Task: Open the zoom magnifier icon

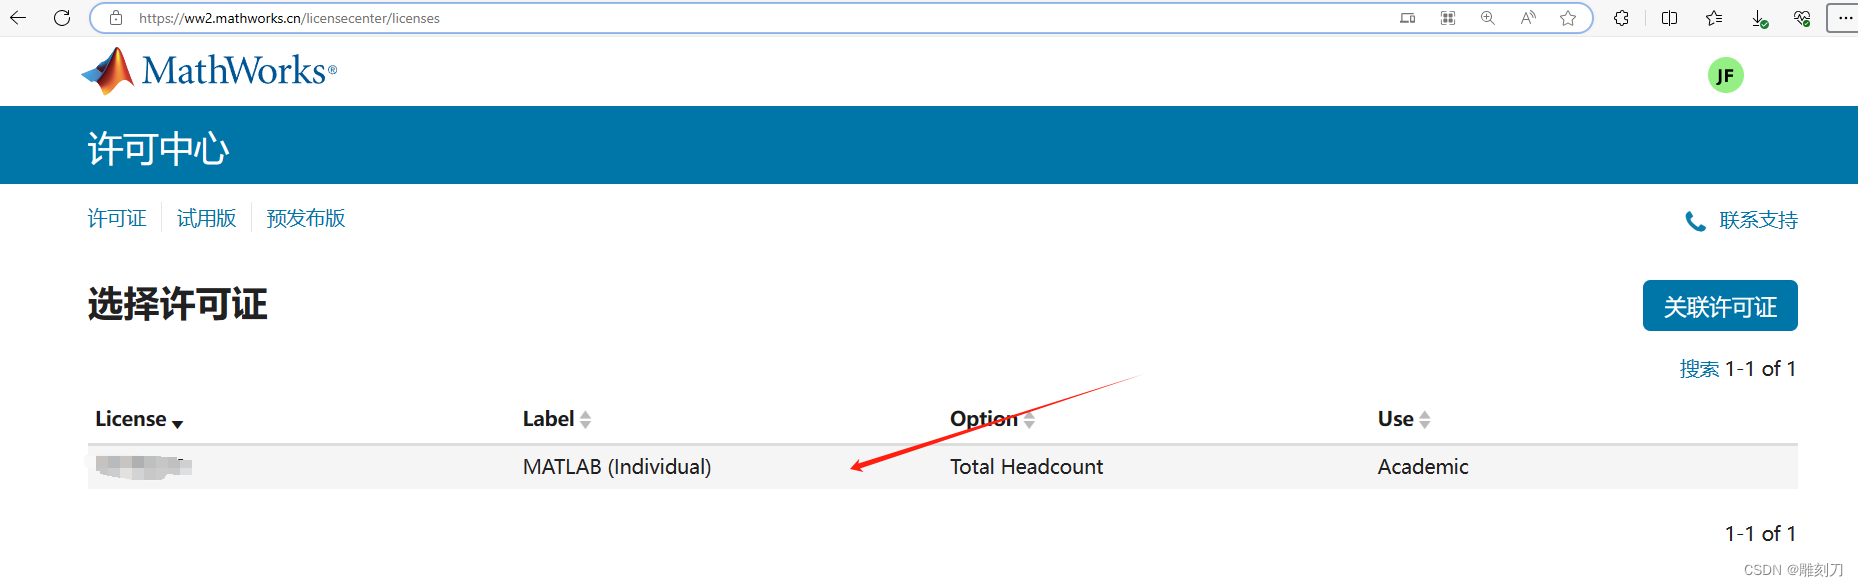Action: tap(1488, 18)
